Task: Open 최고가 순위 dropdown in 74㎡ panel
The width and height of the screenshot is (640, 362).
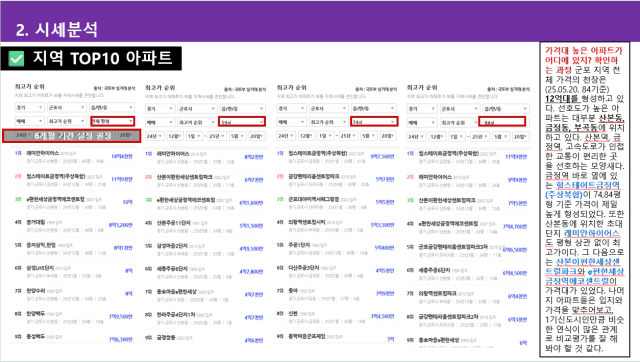Action: (x=328, y=122)
